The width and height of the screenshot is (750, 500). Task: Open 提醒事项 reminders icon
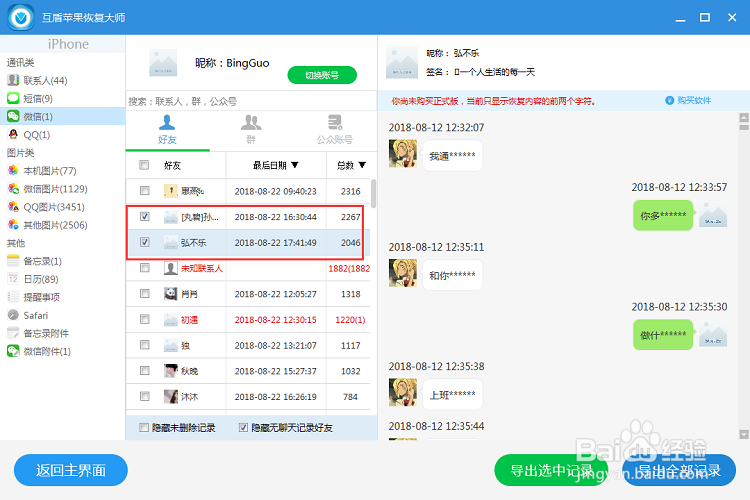click(x=13, y=297)
